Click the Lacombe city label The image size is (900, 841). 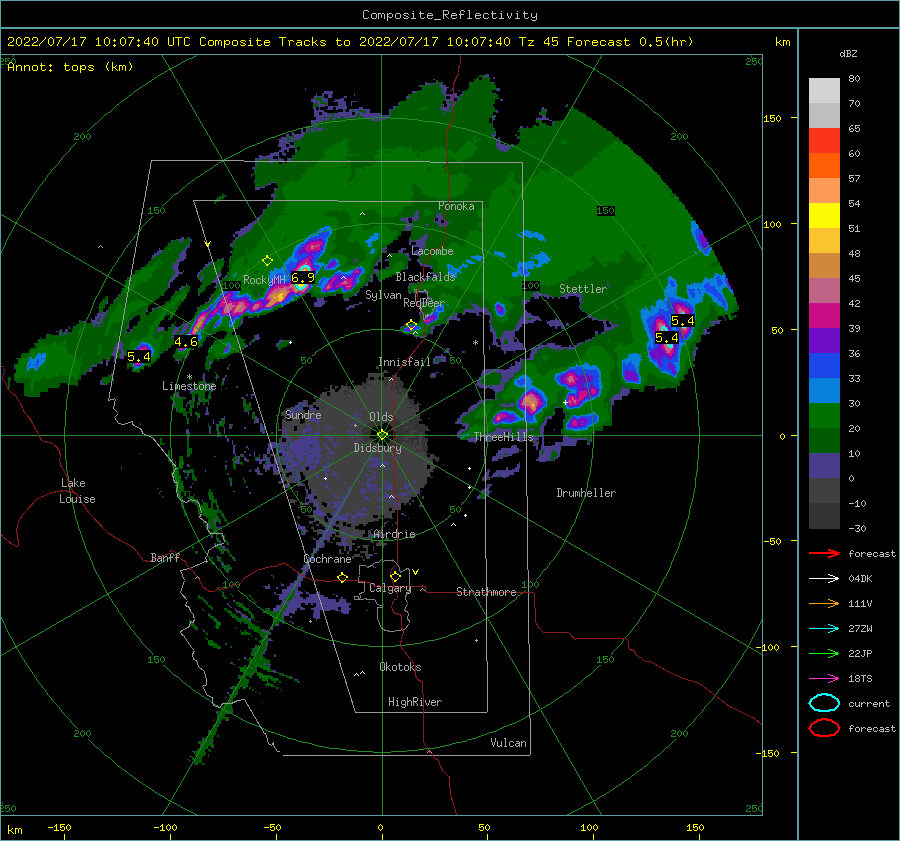[x=432, y=251]
